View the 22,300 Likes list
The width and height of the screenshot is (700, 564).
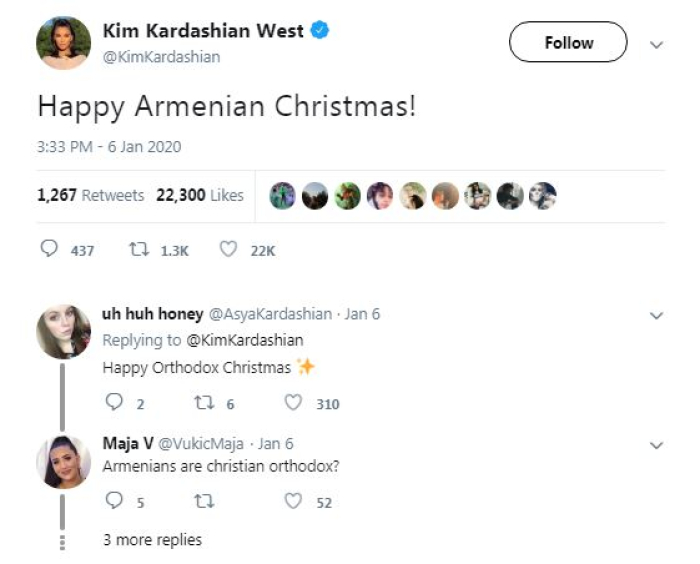tap(200, 195)
